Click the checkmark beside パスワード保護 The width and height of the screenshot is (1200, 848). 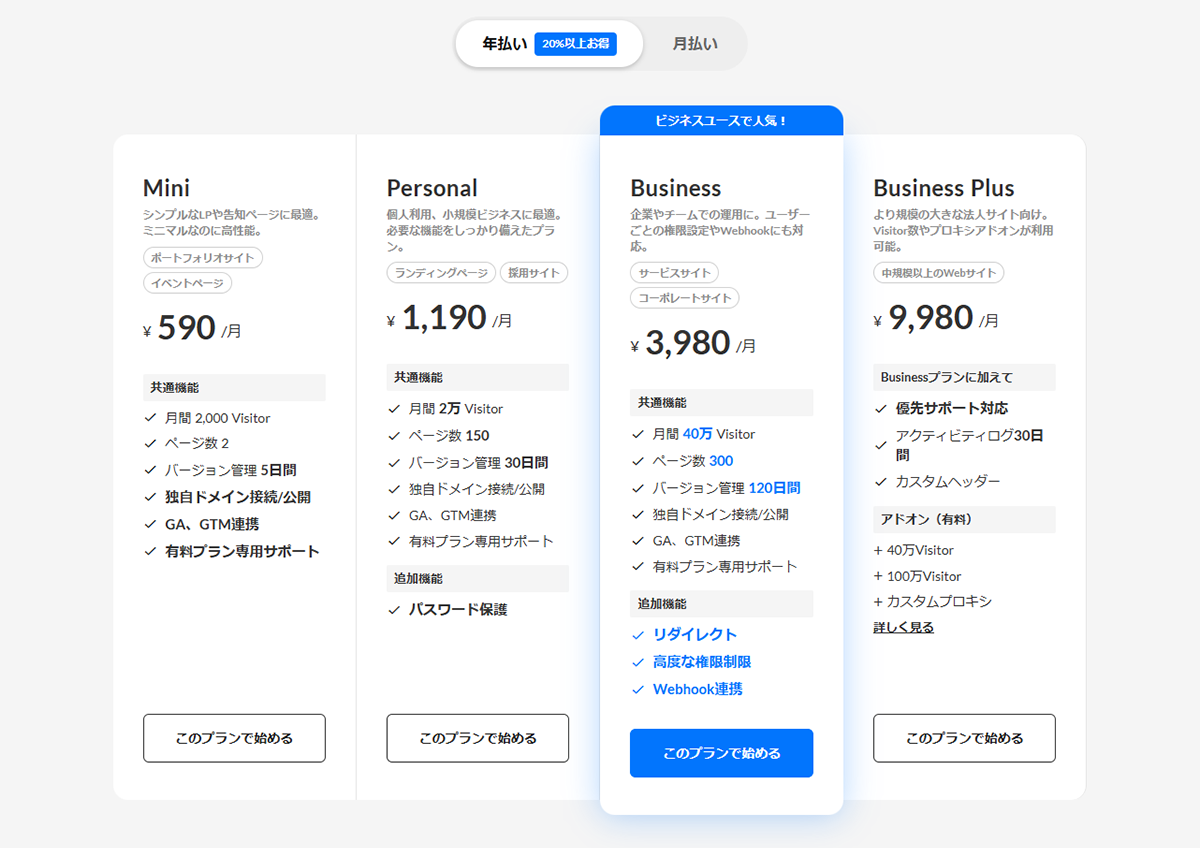click(x=392, y=610)
